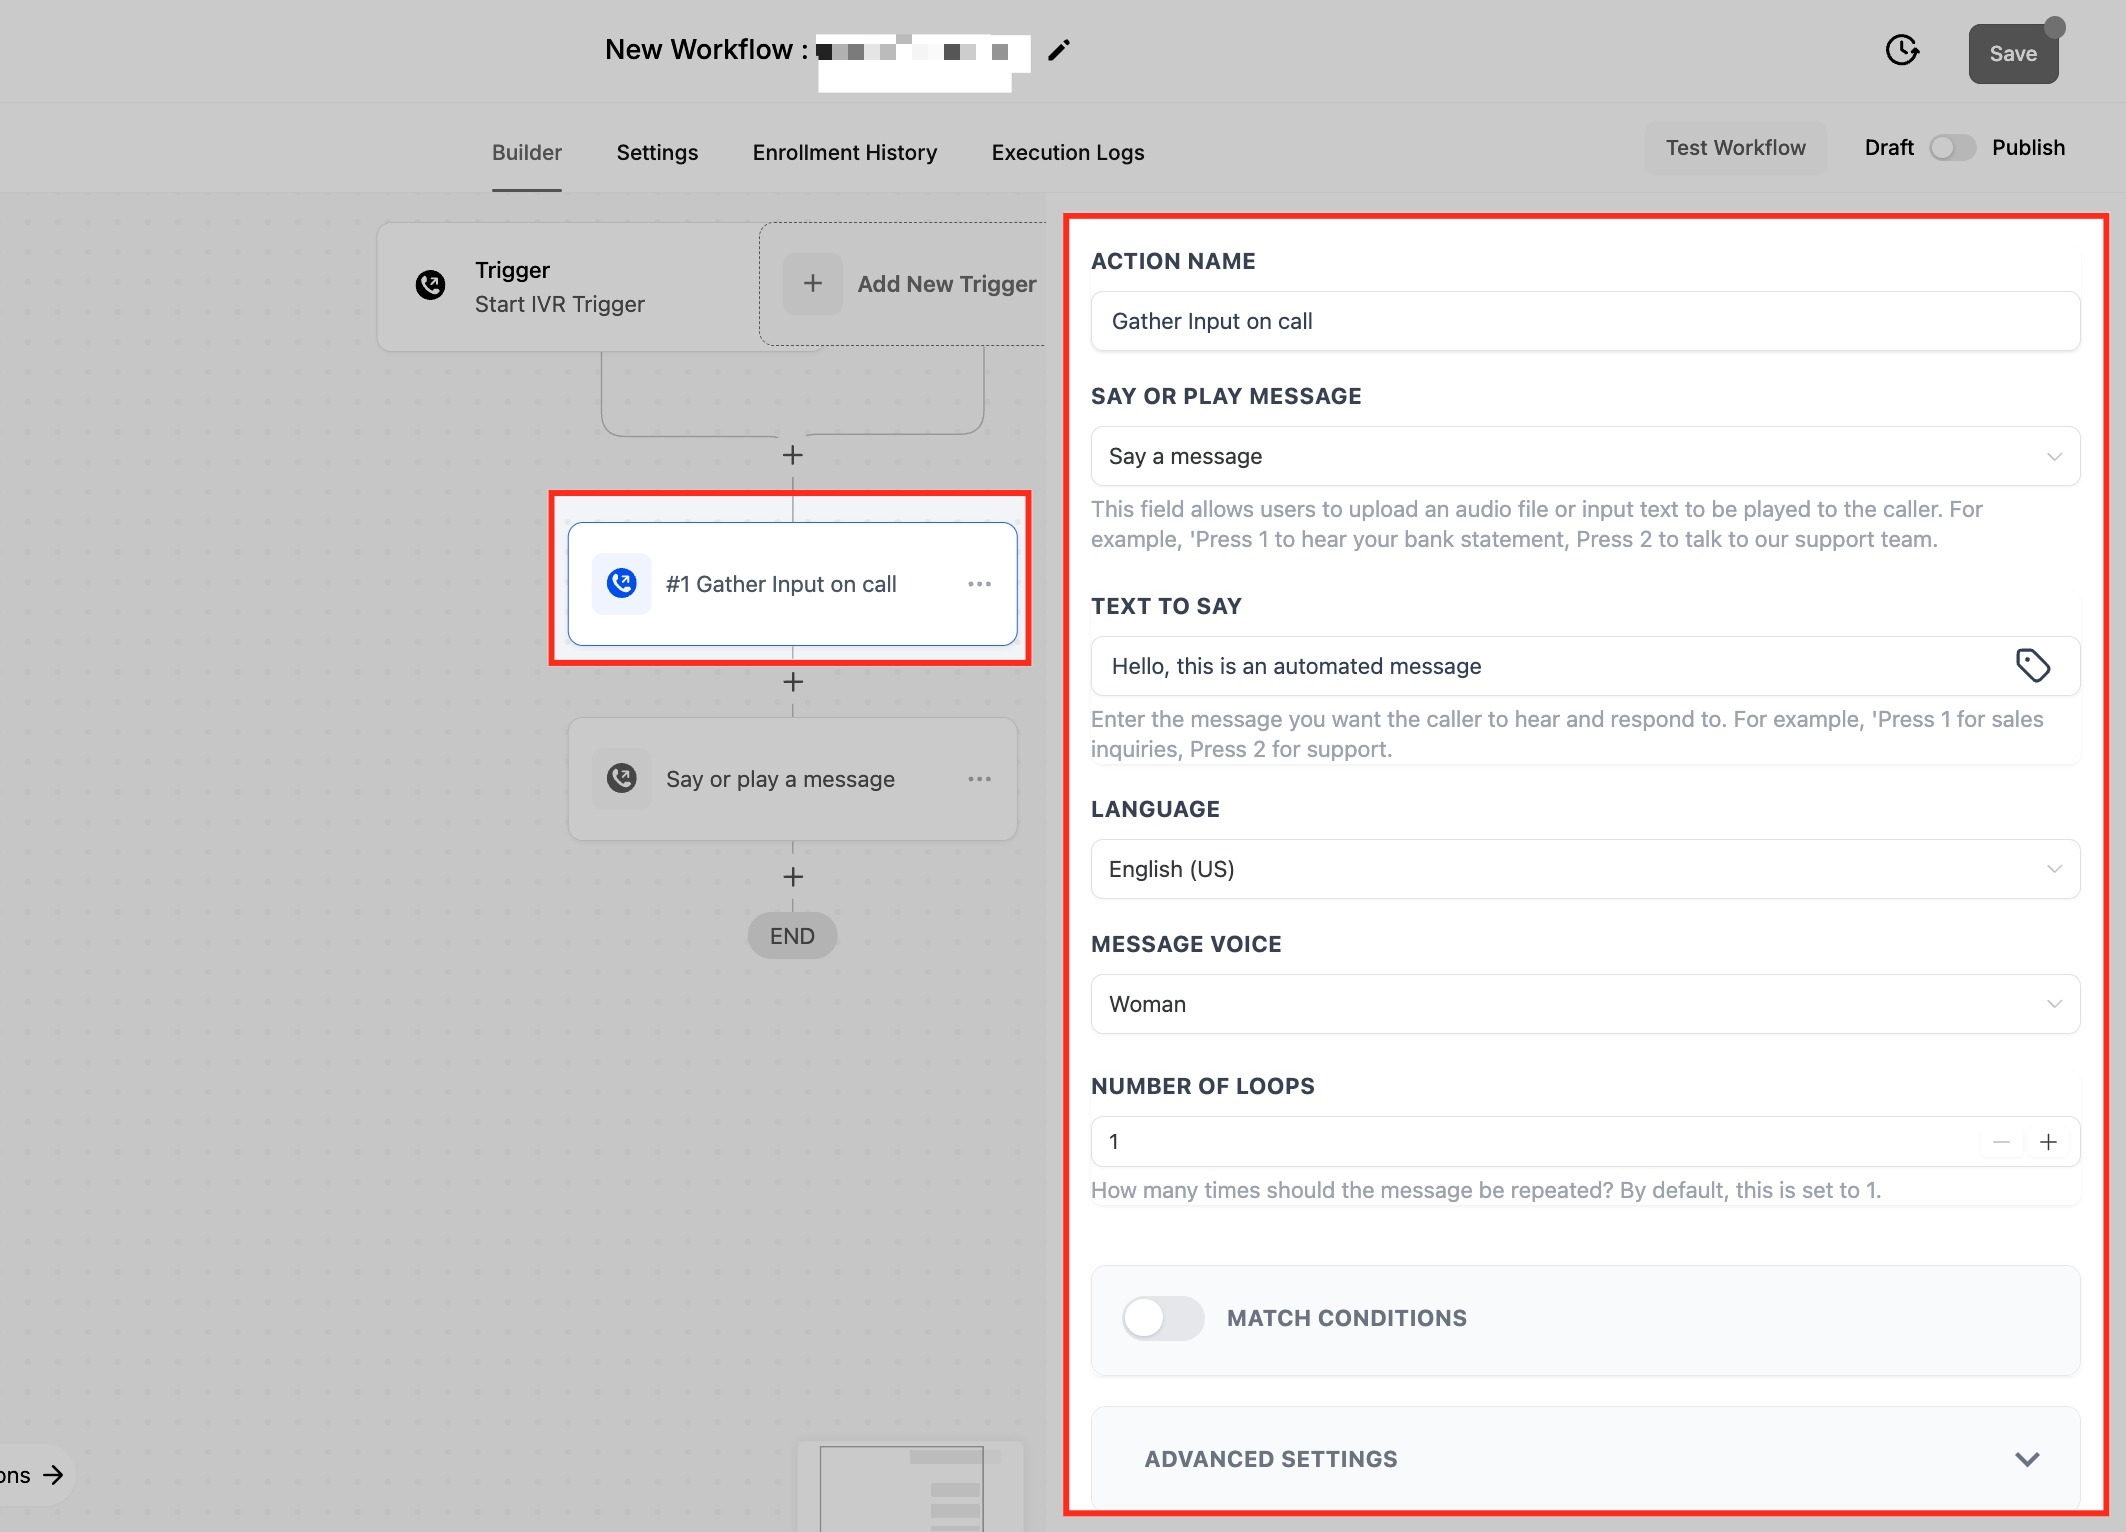This screenshot has width=2126, height=1532.
Task: Open version history clock icon
Action: coord(1901,51)
